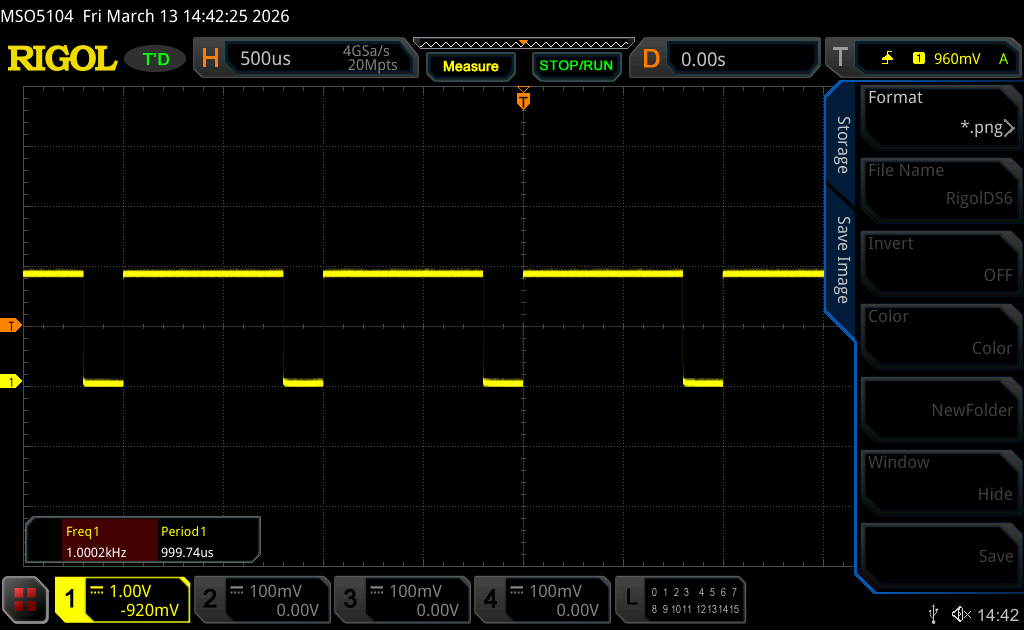
Task: Edit the File Name RigolDS6 field
Action: [x=938, y=186]
